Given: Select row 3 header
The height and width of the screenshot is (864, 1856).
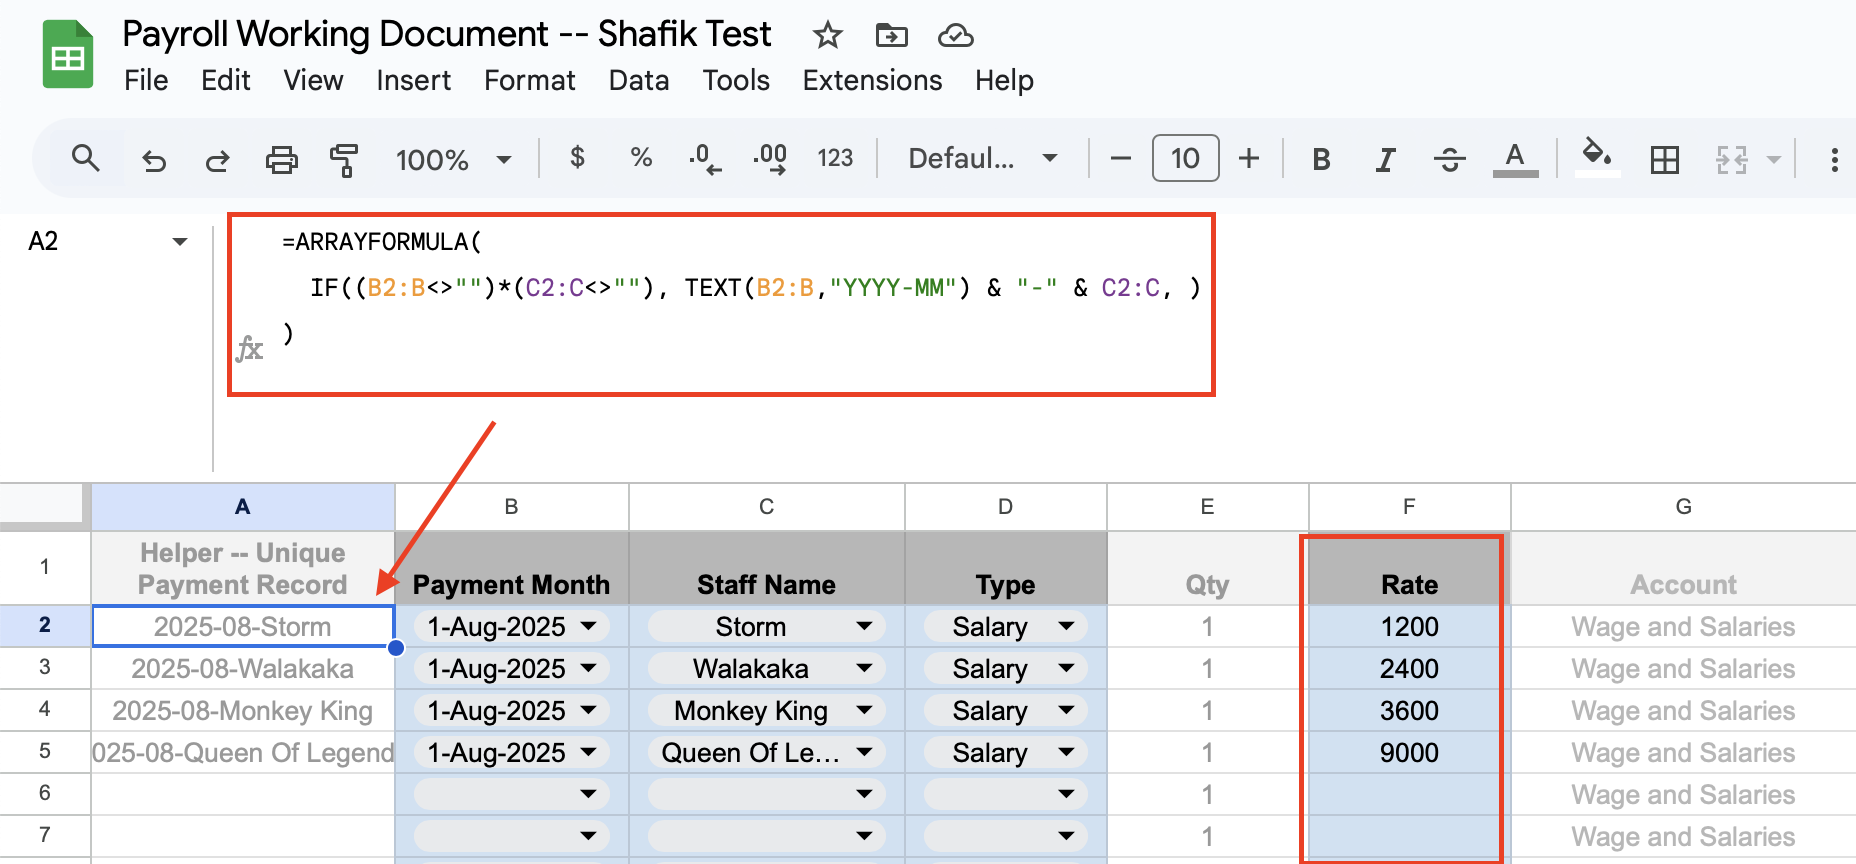Looking at the screenshot, I should (x=45, y=667).
